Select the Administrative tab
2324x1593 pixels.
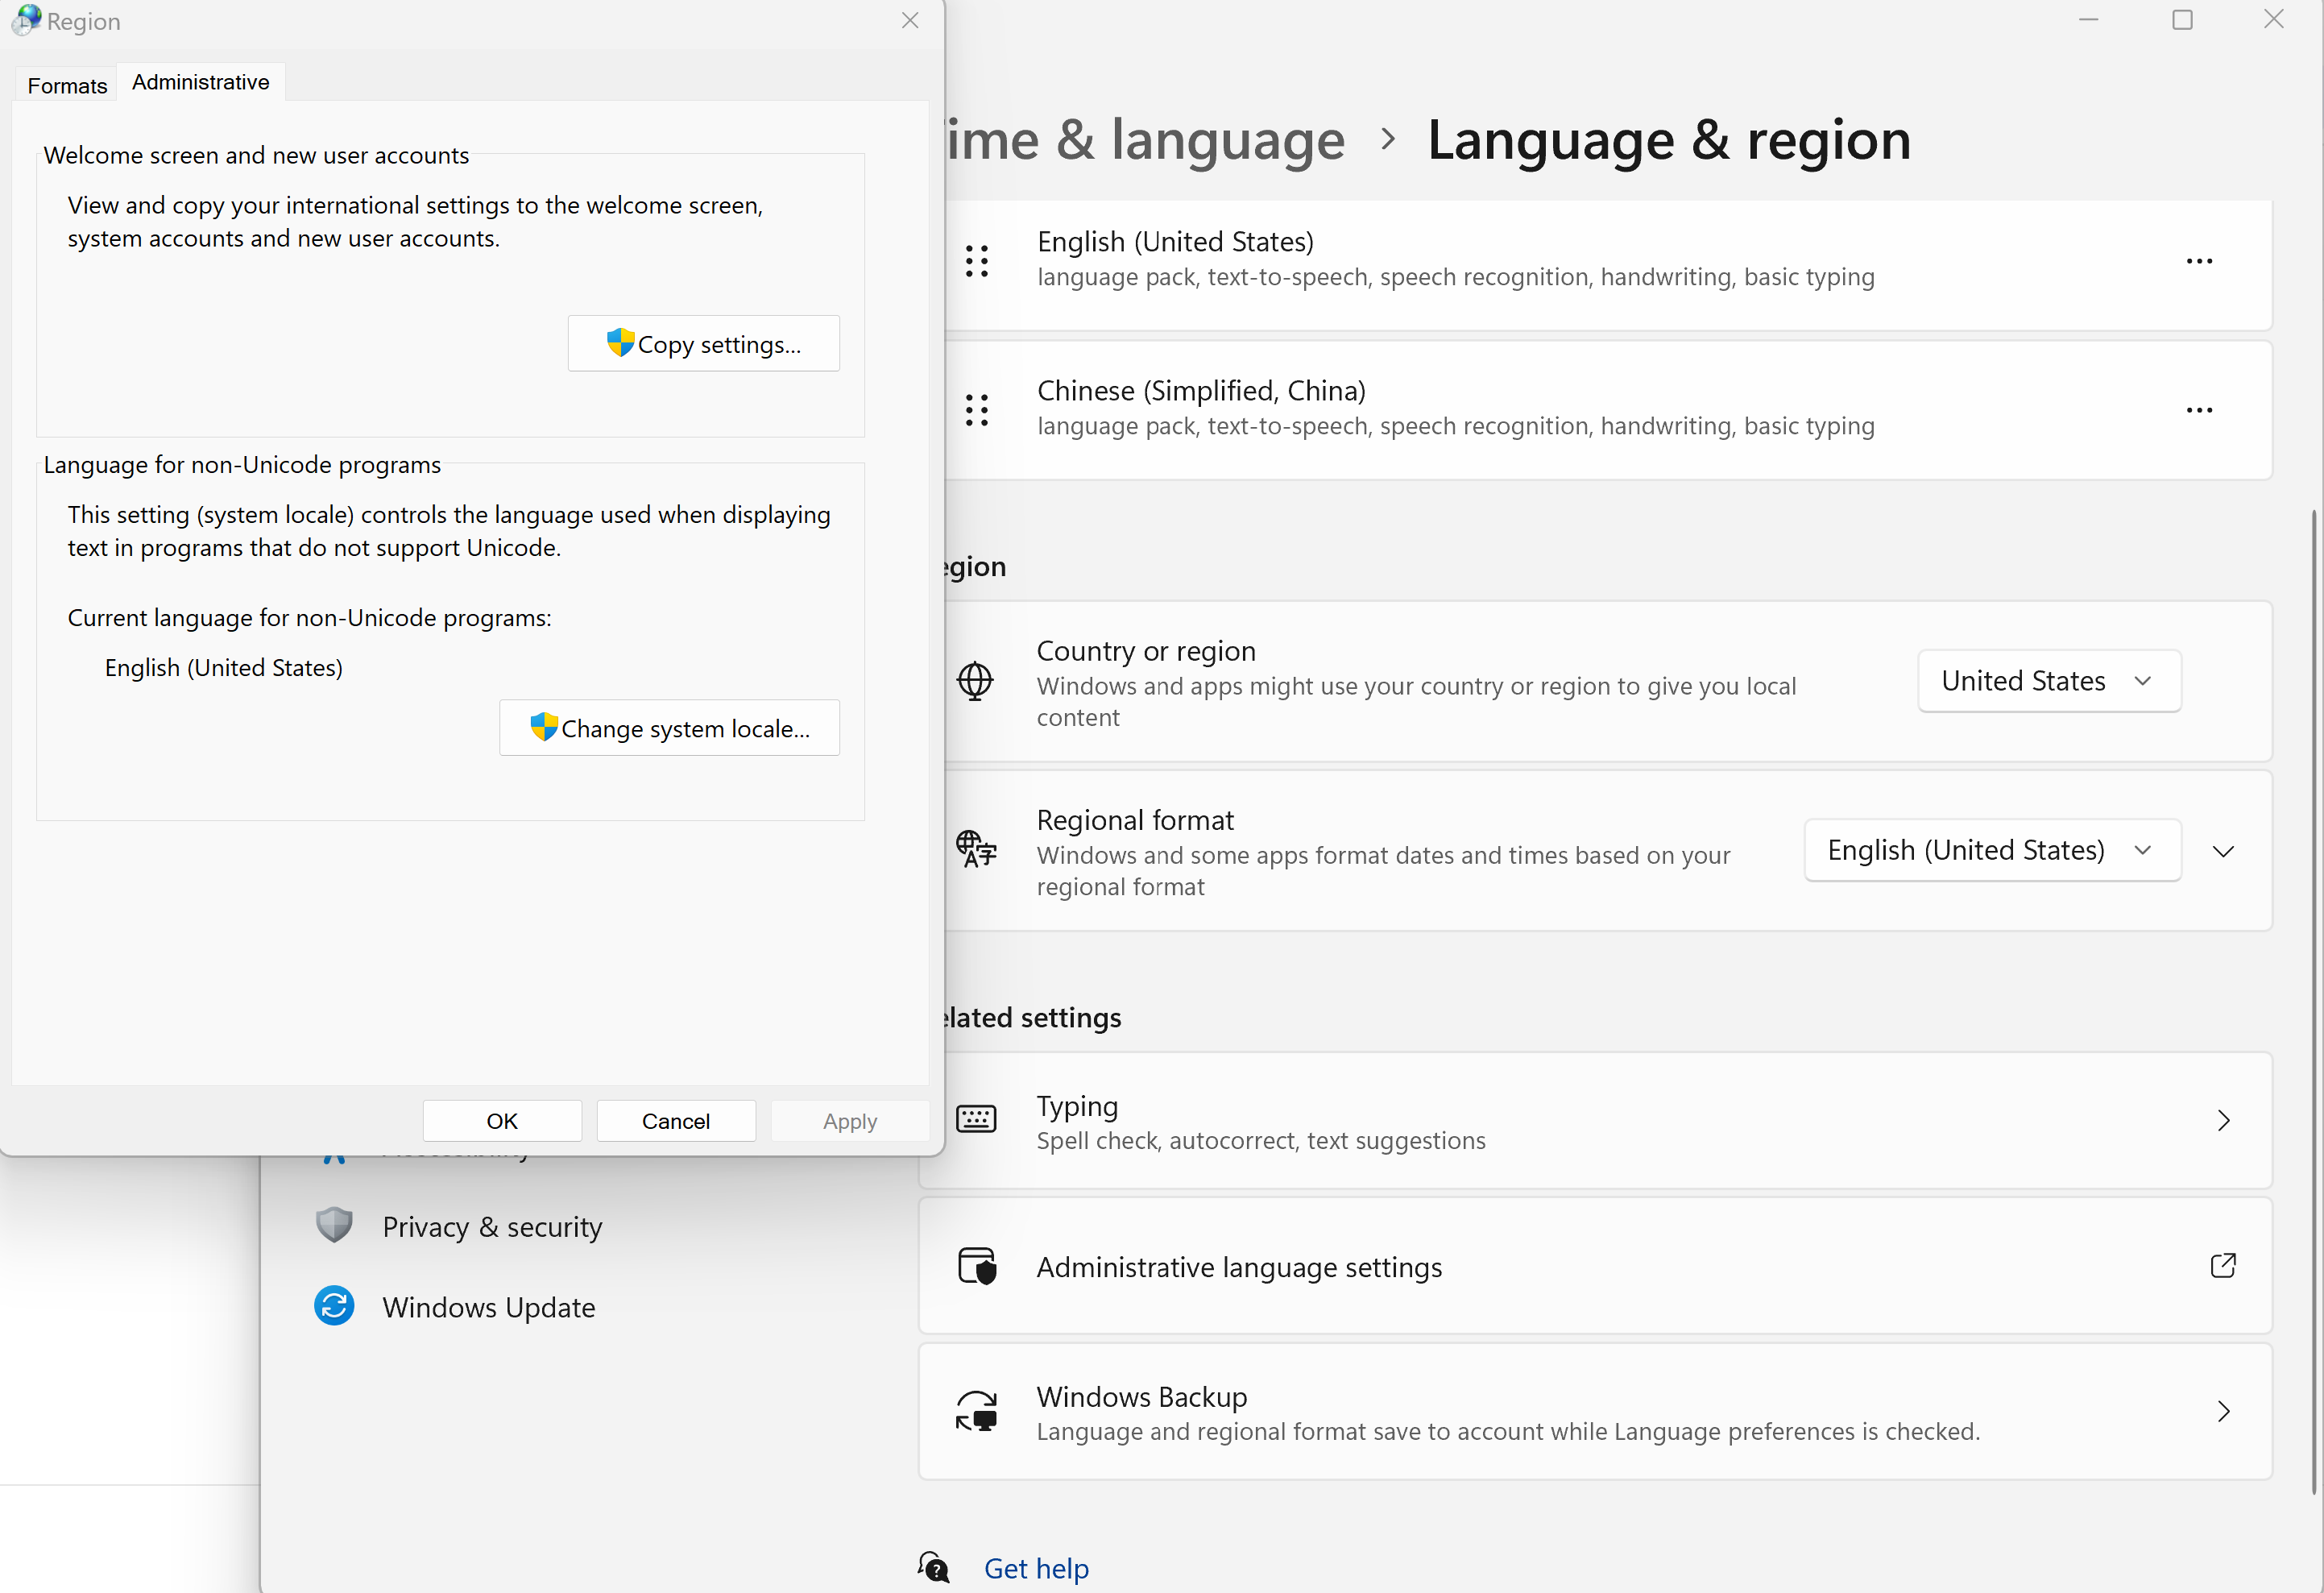[x=200, y=82]
